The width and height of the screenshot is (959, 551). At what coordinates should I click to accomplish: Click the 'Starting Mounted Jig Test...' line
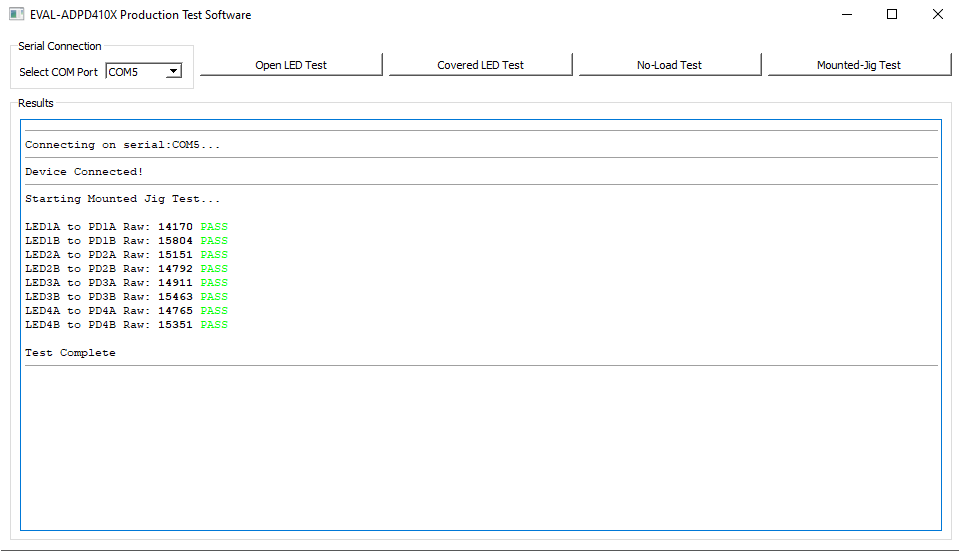(x=122, y=199)
